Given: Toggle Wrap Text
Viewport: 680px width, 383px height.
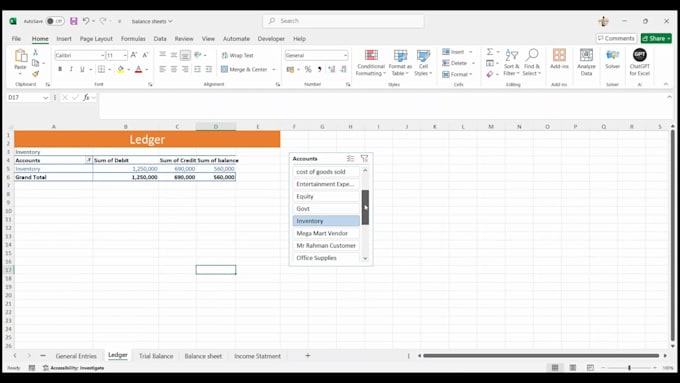Looking at the screenshot, I should tap(237, 55).
